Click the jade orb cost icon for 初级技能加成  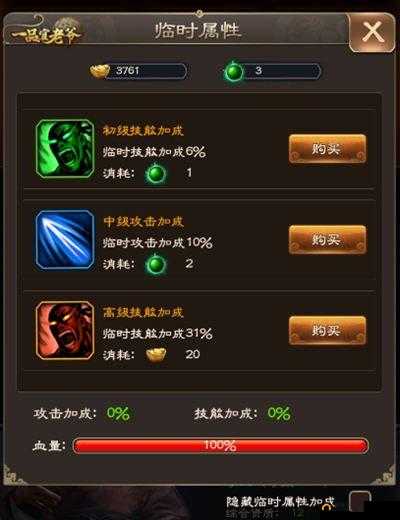click(156, 173)
